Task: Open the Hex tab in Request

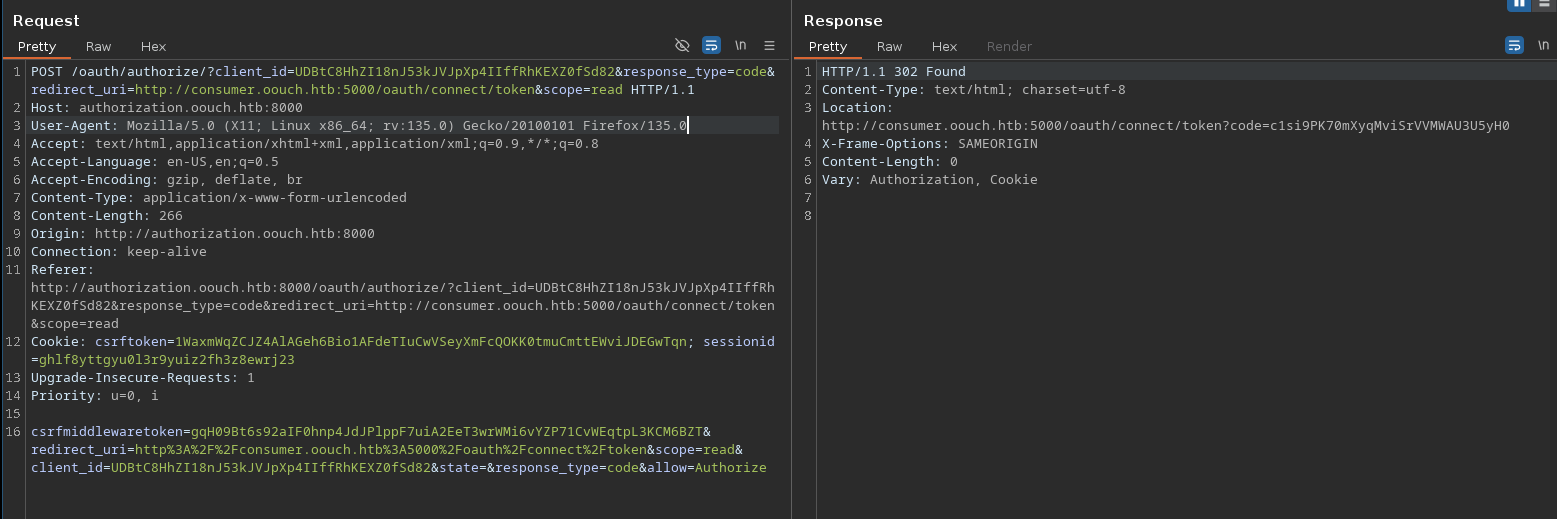Action: click(x=153, y=47)
